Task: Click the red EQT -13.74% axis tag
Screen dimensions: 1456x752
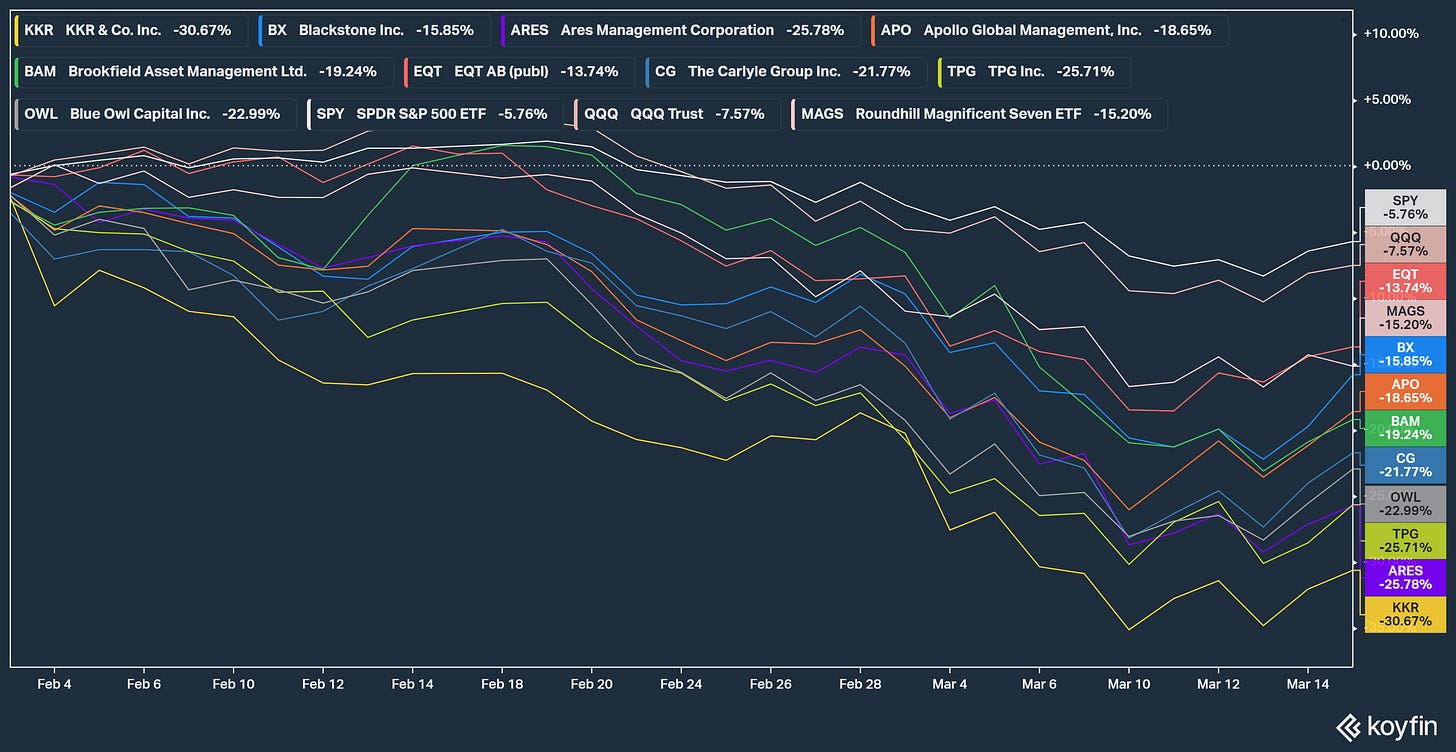Action: pyautogui.click(x=1405, y=280)
